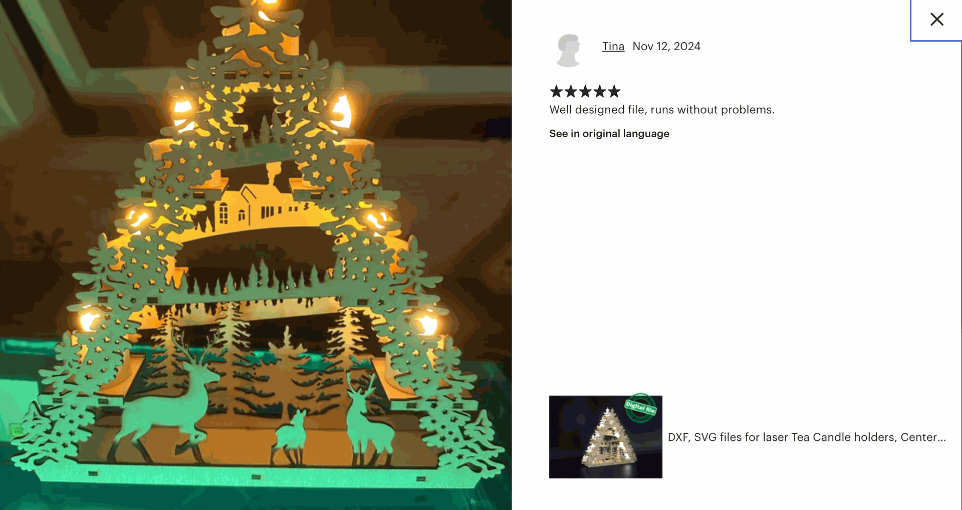Click the top glowing bulb in the photo
Screen dimensions: 962x510
pos(267,8)
